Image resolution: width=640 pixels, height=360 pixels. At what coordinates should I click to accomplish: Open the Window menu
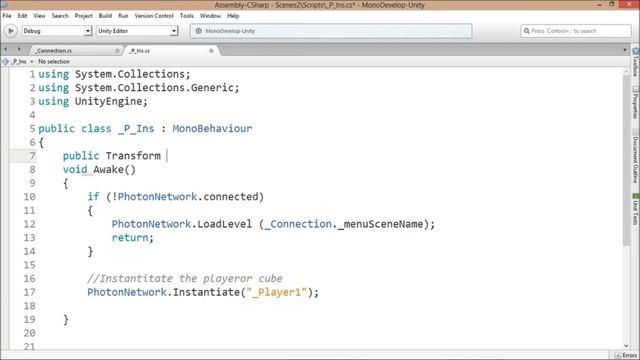pyautogui.click(x=210, y=16)
